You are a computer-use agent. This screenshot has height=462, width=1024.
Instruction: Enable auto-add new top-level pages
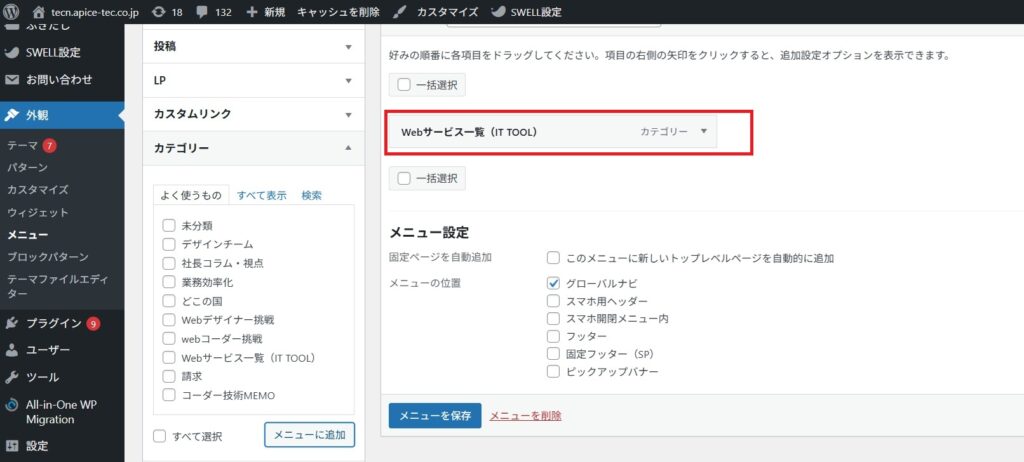click(553, 257)
